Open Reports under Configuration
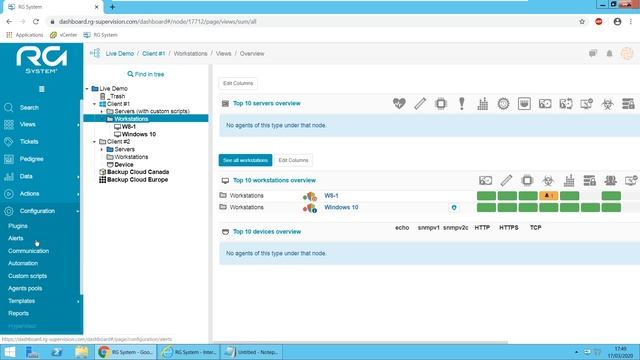 pos(18,313)
